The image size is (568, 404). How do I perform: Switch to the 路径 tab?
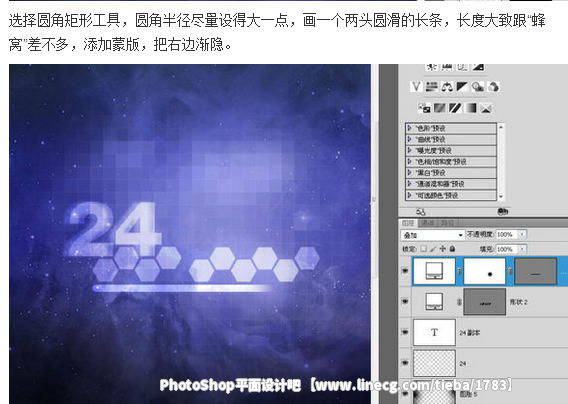[447, 223]
